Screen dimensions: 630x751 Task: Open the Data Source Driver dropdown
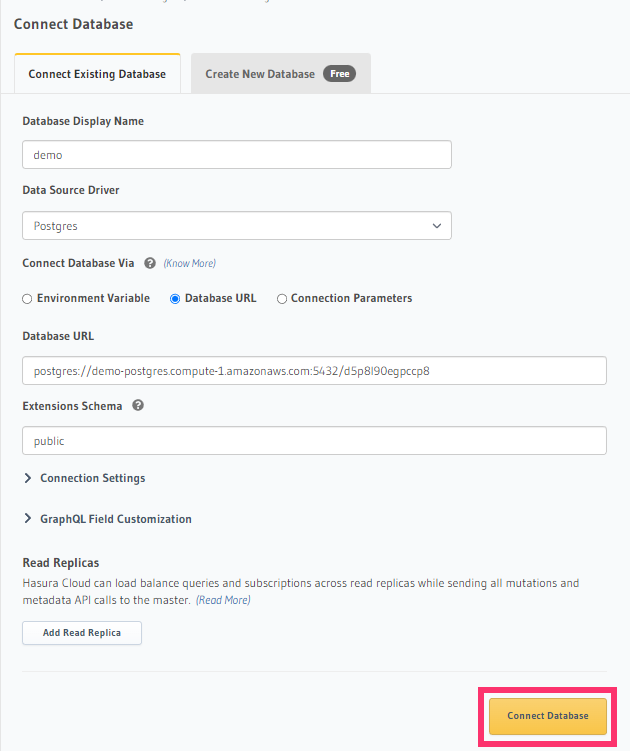coord(236,226)
